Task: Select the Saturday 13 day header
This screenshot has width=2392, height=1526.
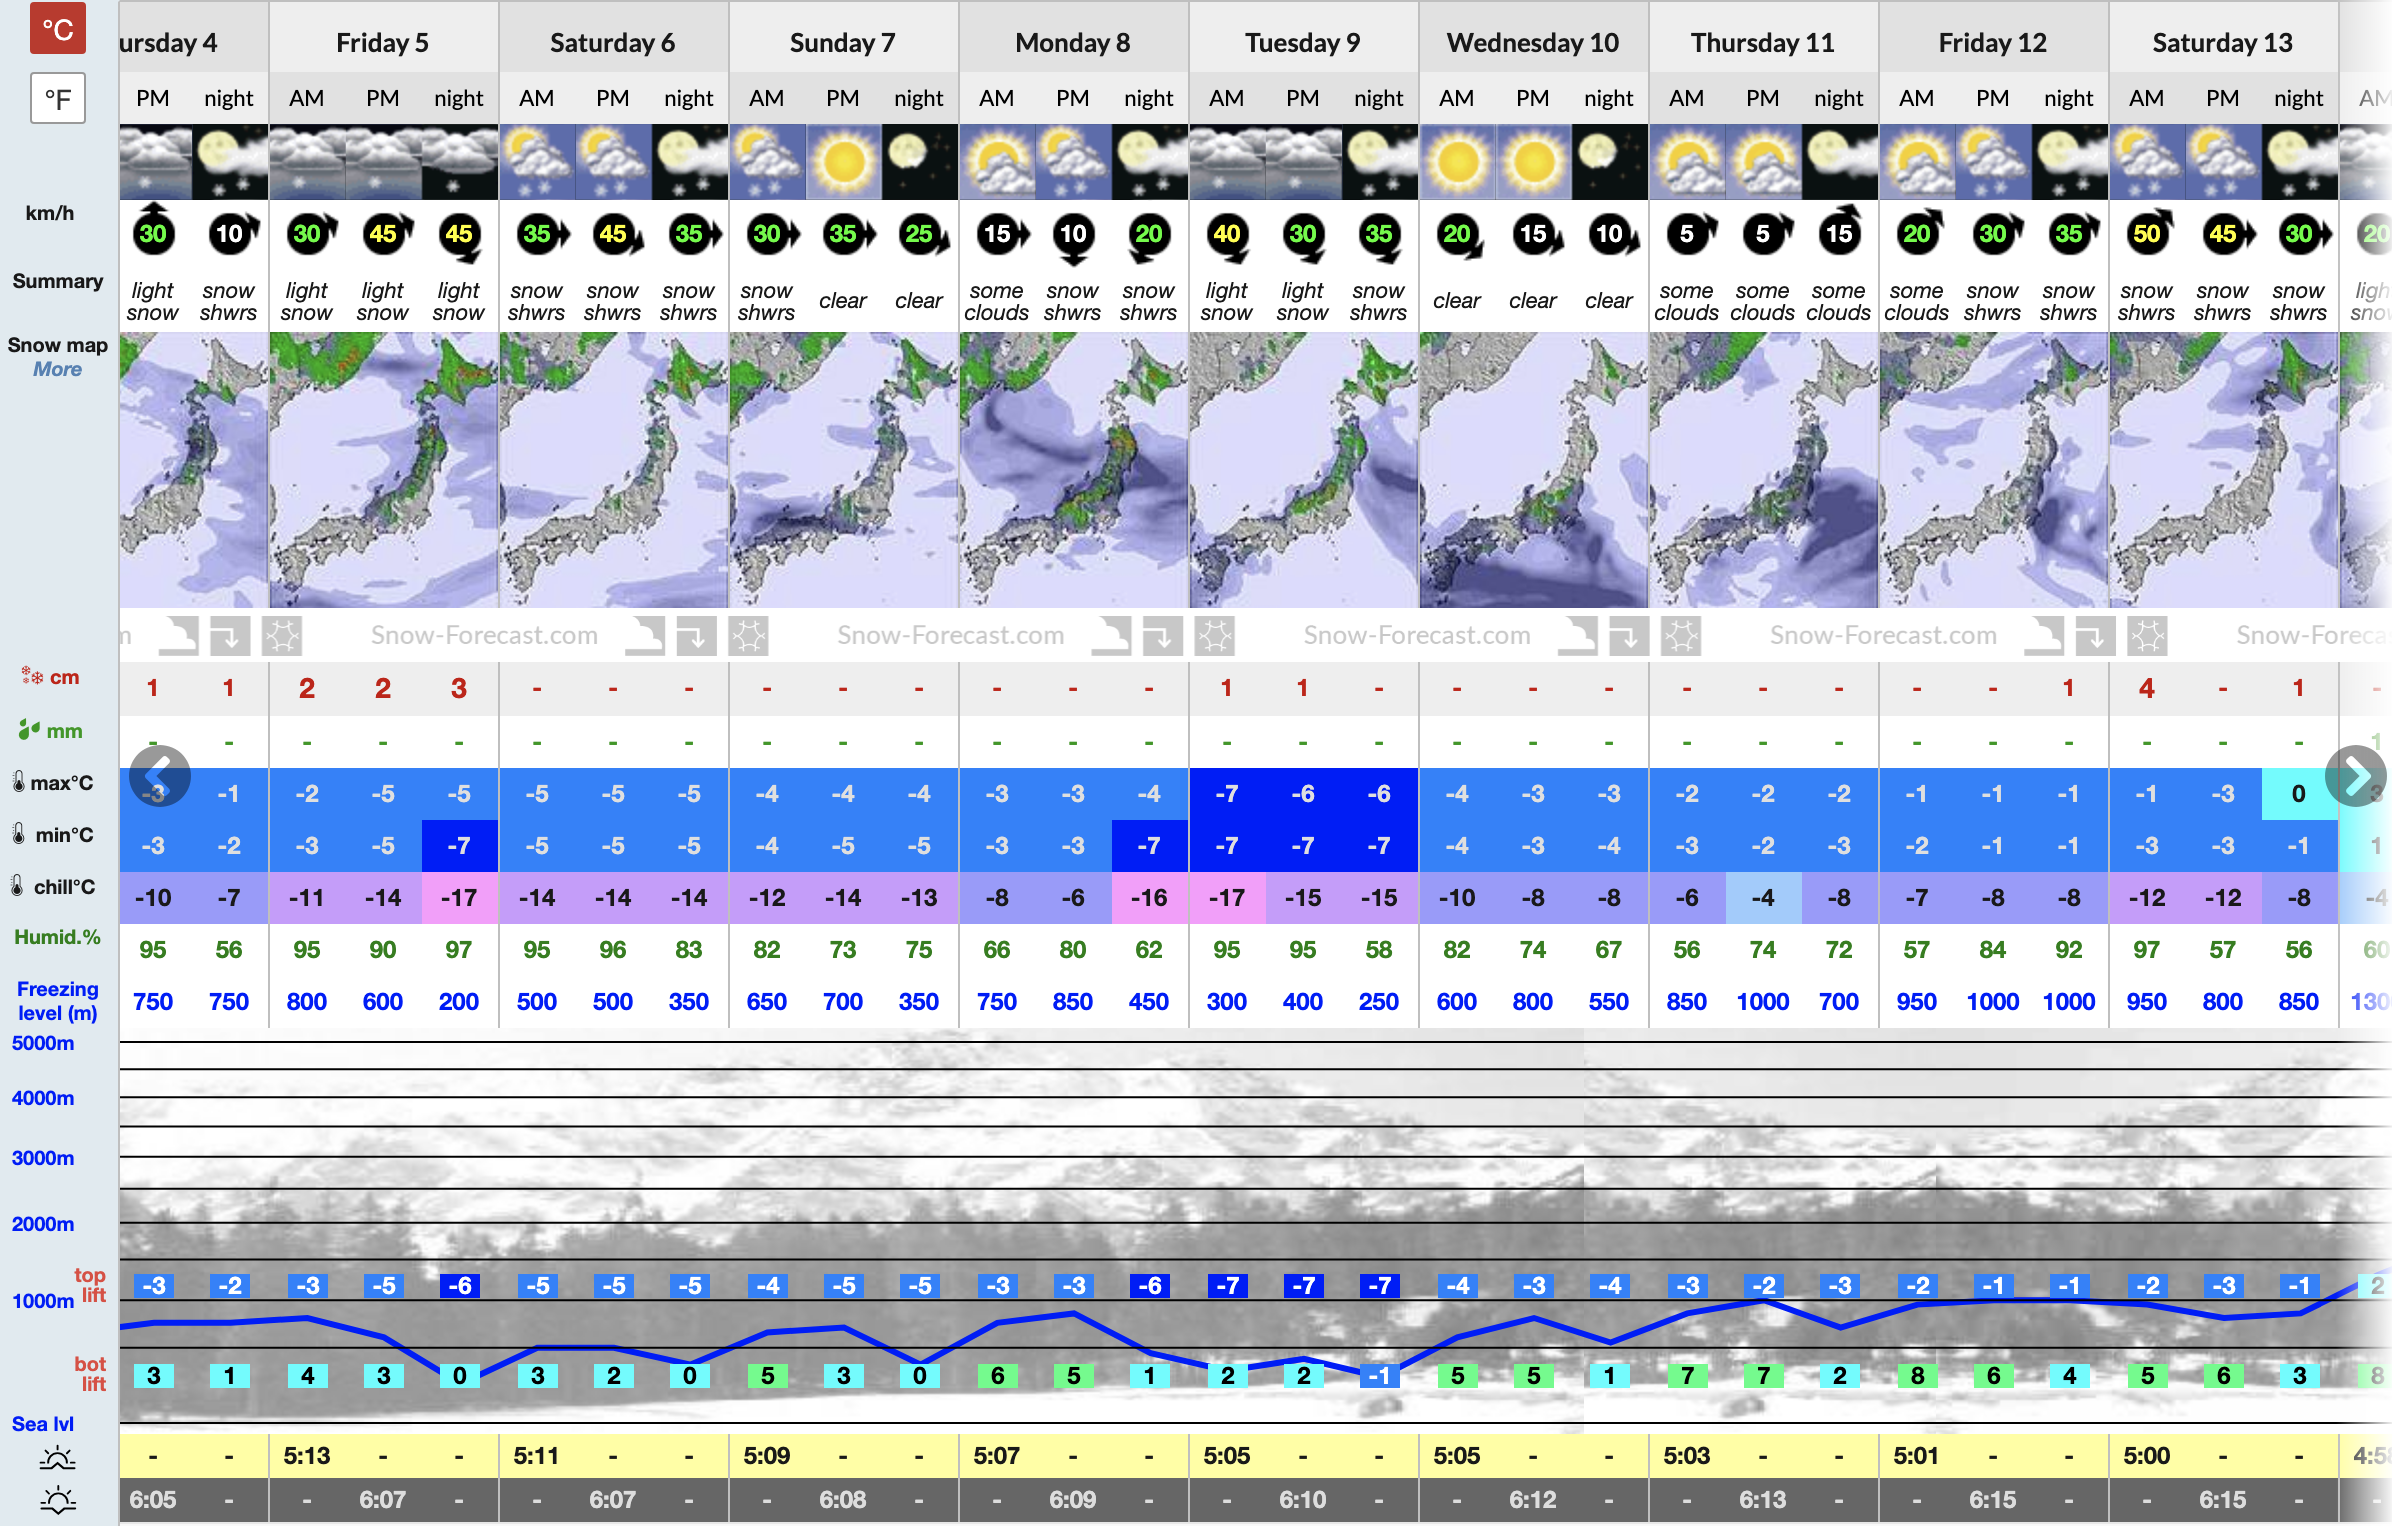Action: [2222, 43]
